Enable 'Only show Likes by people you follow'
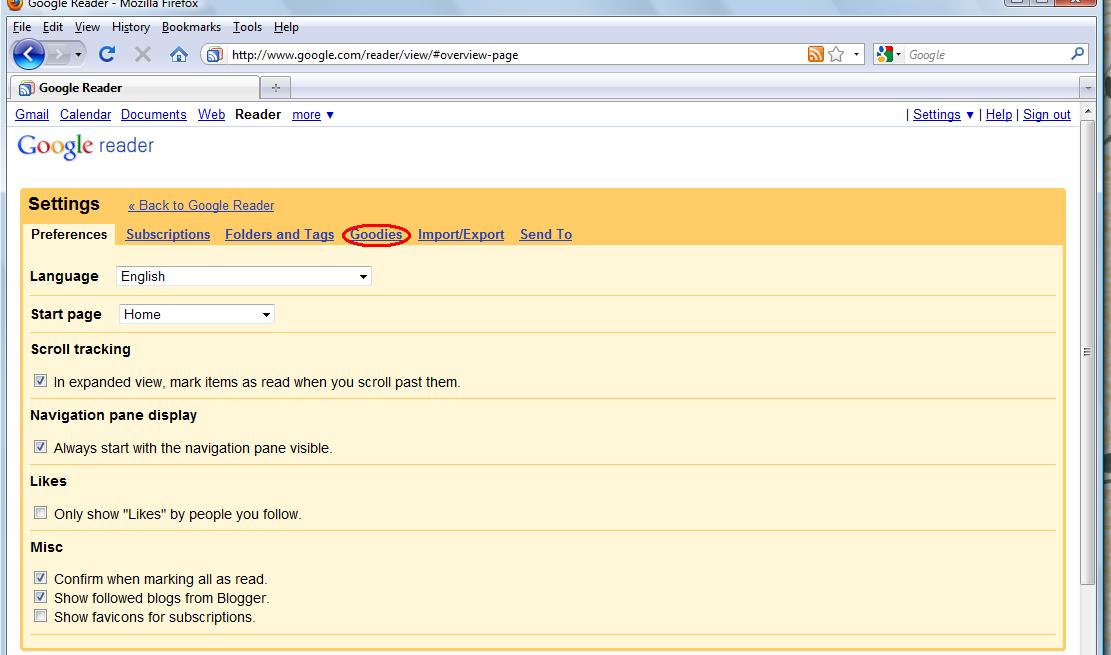 (40, 513)
